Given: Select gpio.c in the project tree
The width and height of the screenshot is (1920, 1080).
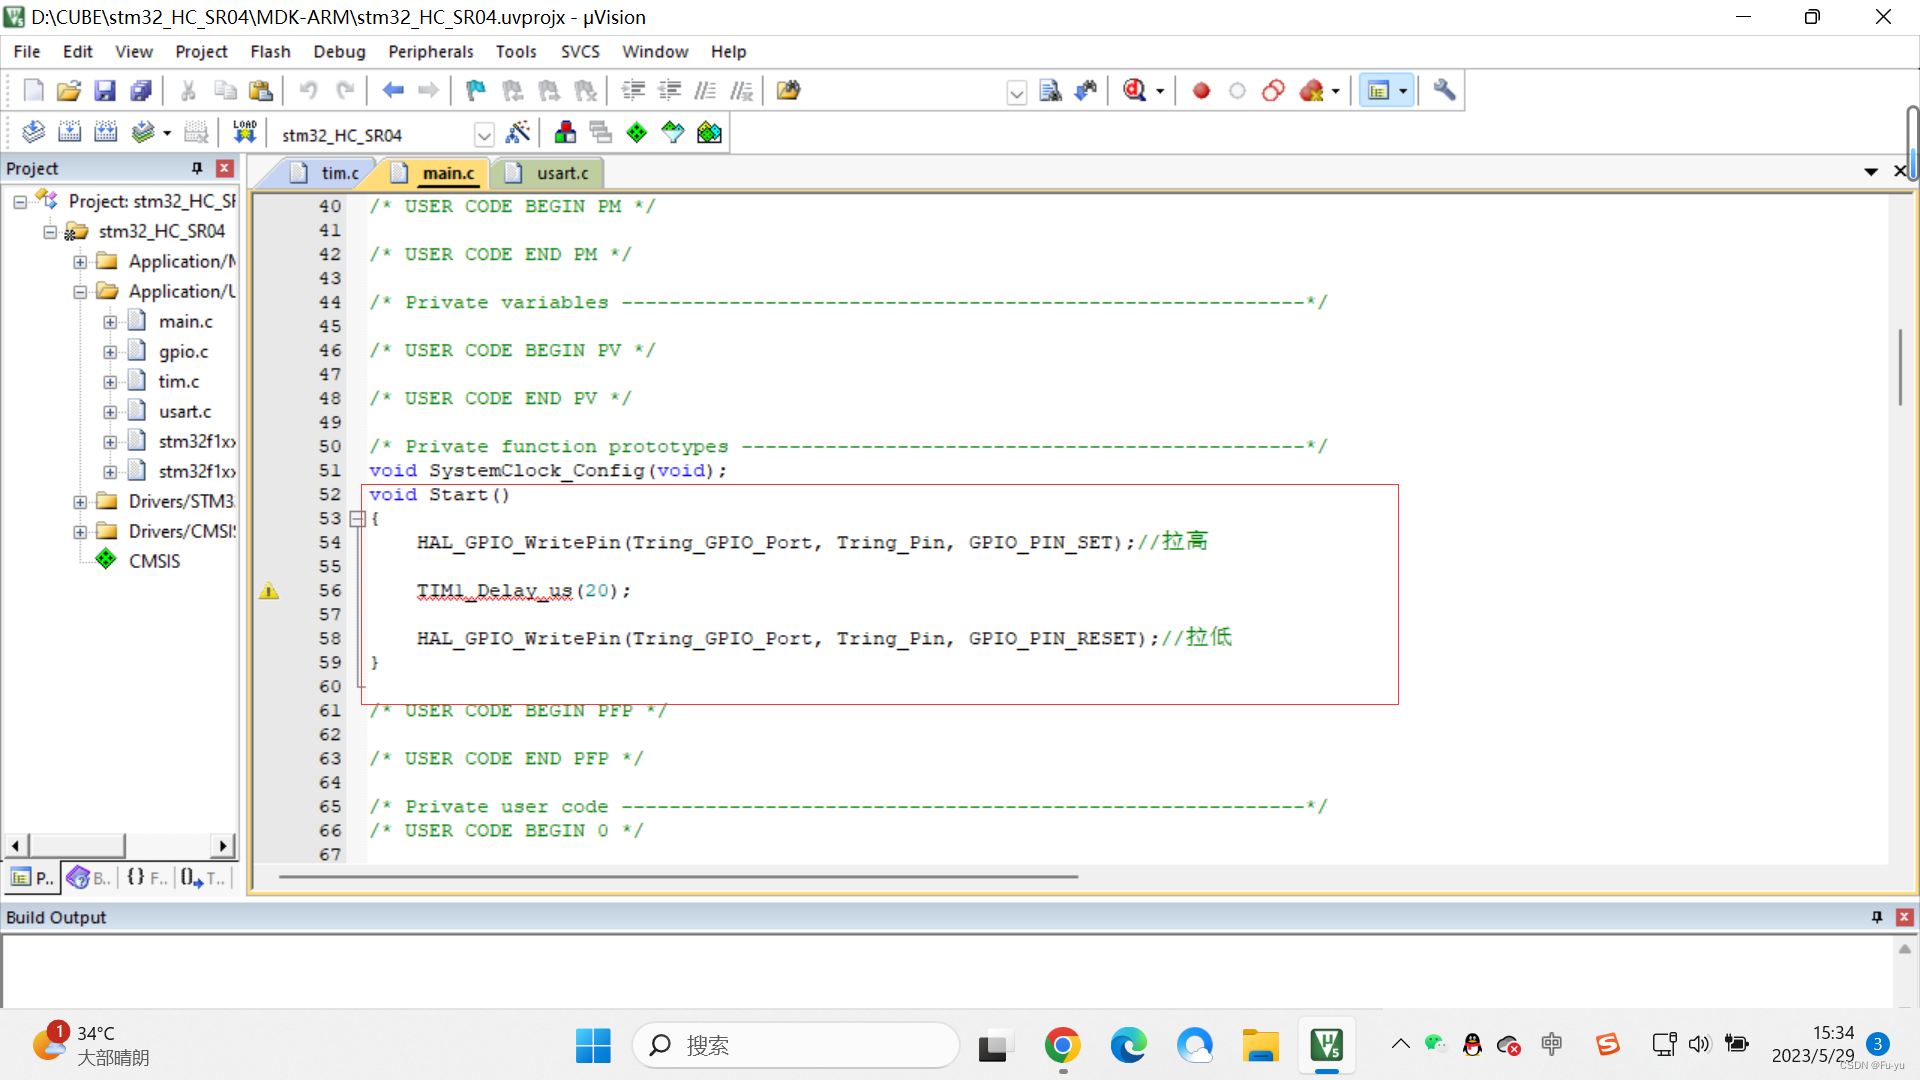Looking at the screenshot, I should click(x=183, y=352).
